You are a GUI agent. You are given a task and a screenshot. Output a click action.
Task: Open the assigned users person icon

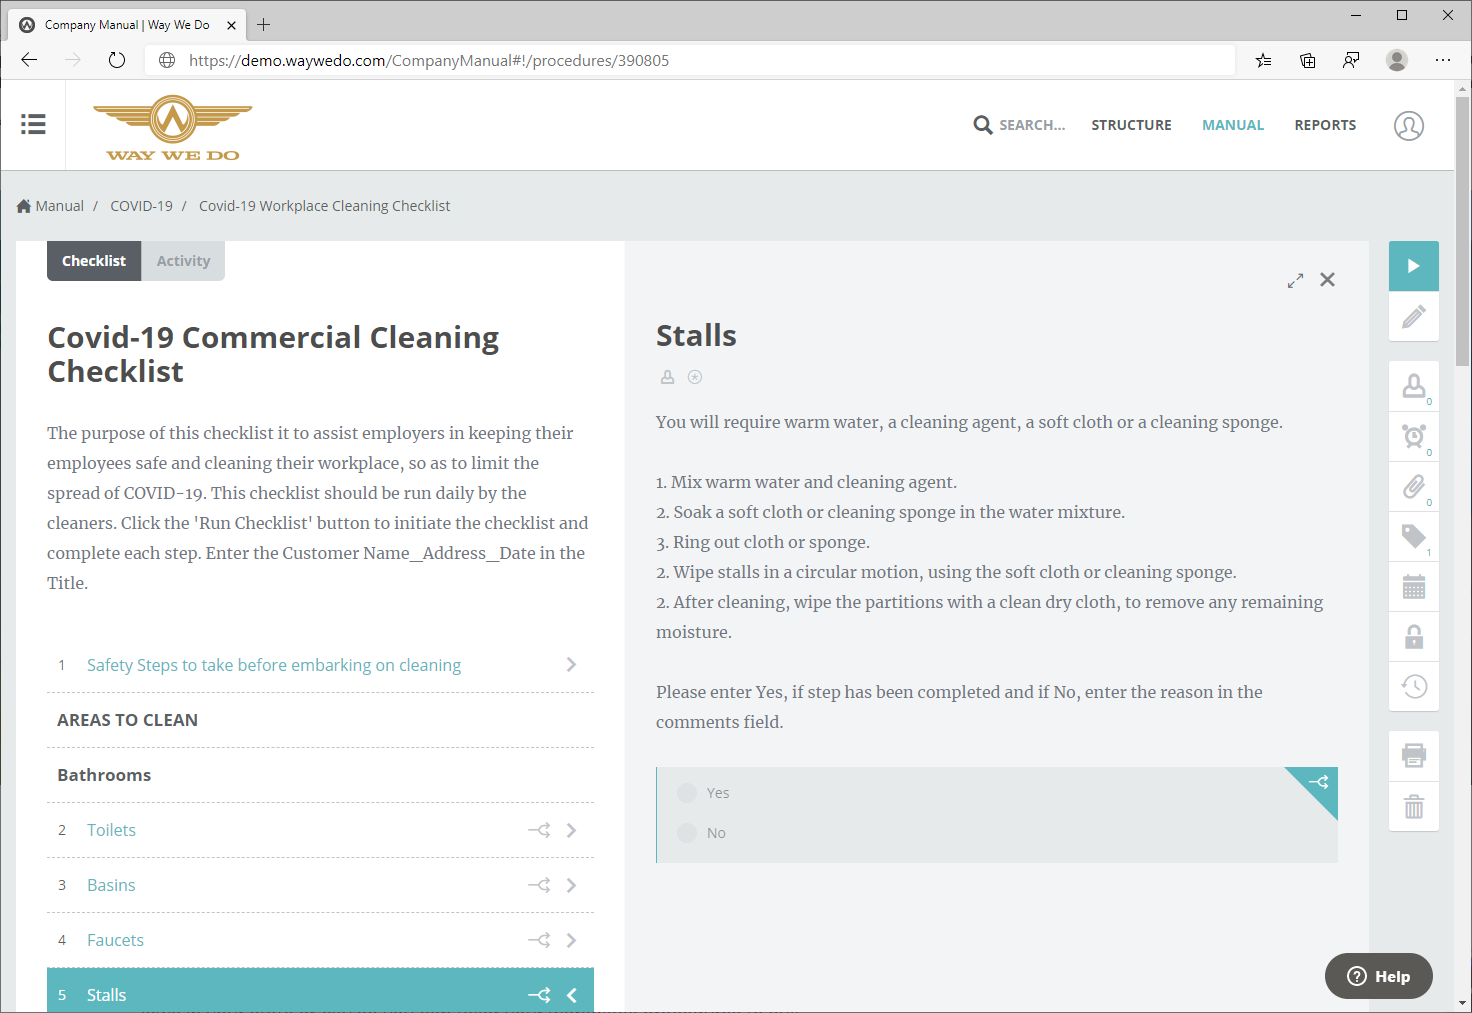pos(1413,386)
